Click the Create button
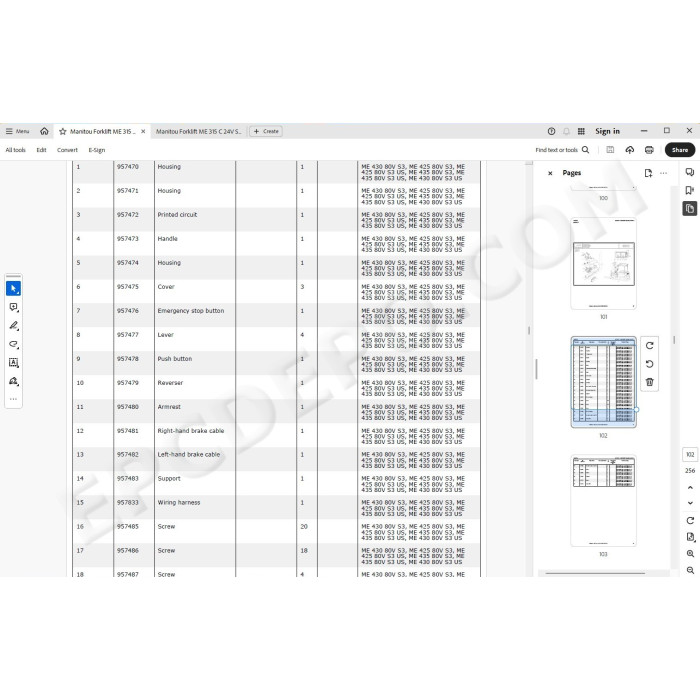This screenshot has width=700, height=700. (266, 131)
